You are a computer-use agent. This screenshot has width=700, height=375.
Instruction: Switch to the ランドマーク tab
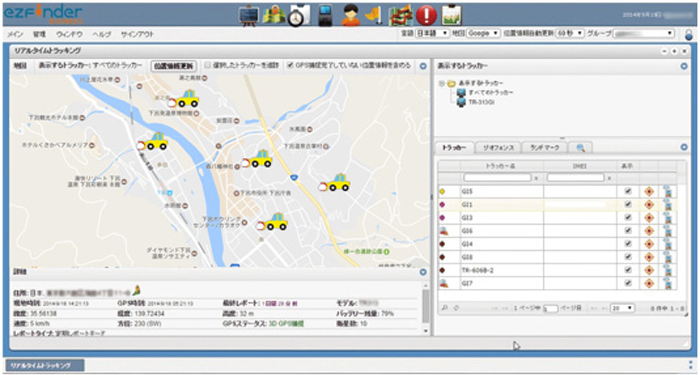[544, 147]
